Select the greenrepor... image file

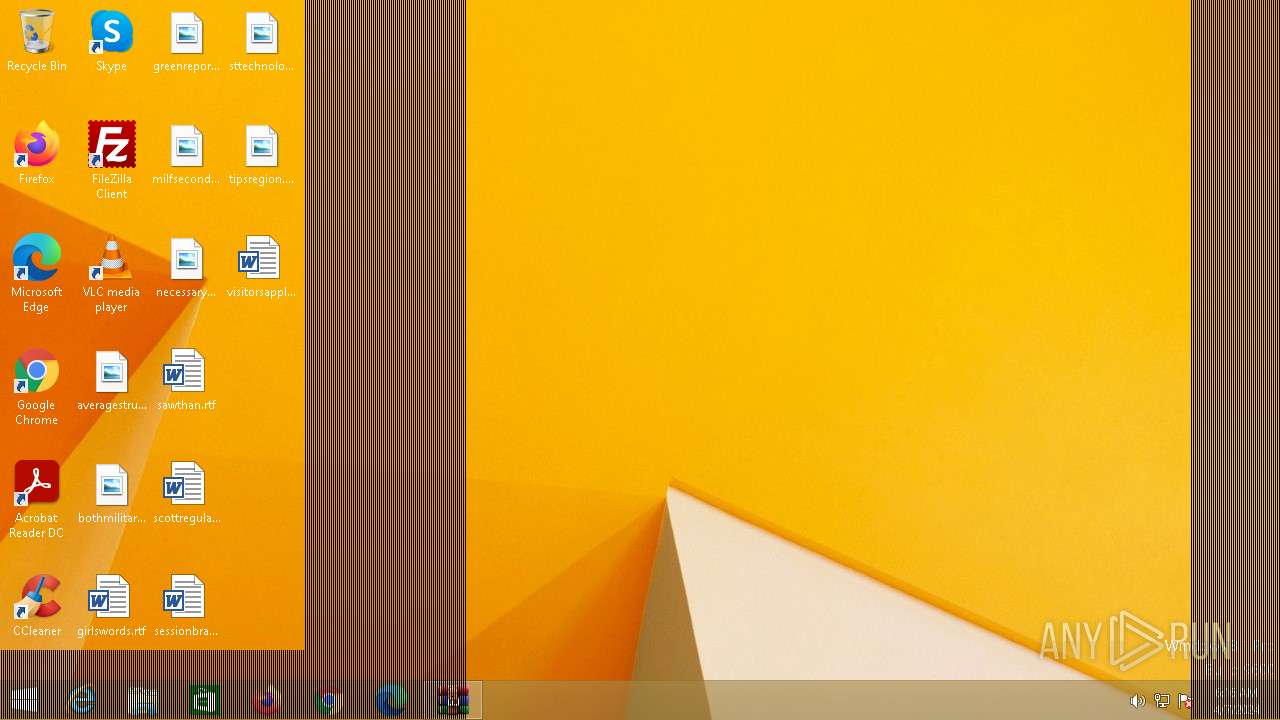(186, 41)
